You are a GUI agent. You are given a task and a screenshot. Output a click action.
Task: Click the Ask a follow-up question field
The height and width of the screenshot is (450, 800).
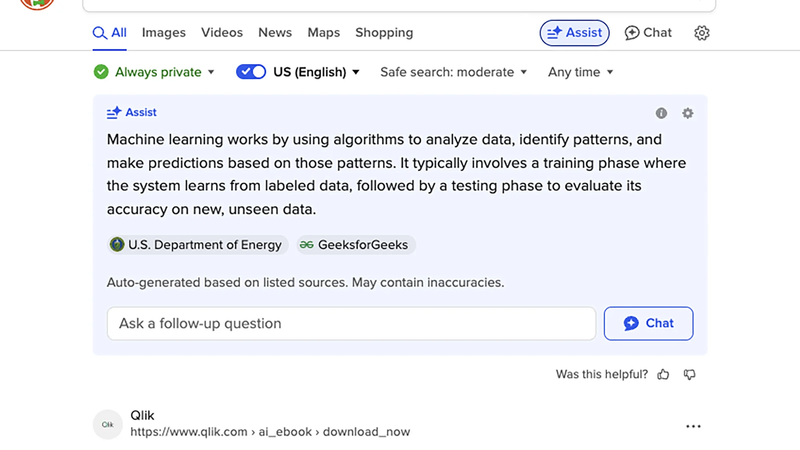351,323
